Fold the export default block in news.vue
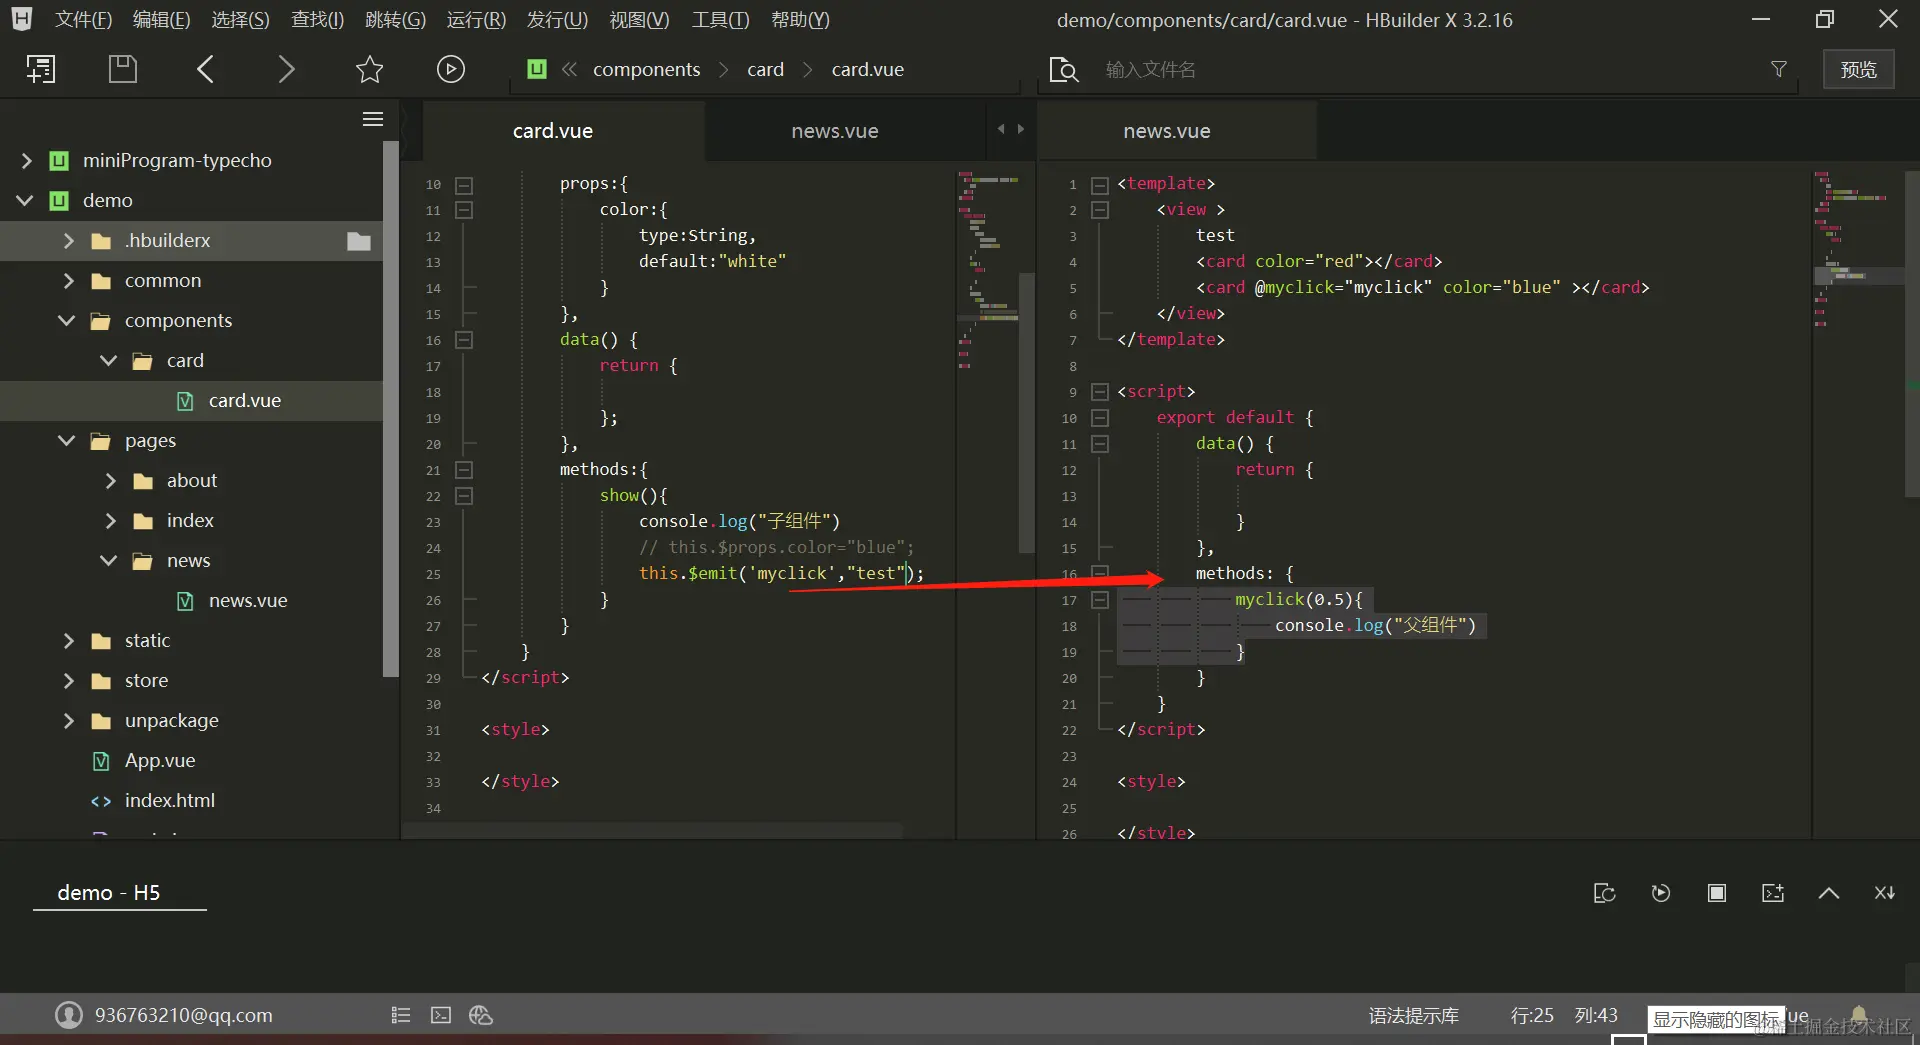Image resolution: width=1920 pixels, height=1045 pixels. (x=1100, y=418)
